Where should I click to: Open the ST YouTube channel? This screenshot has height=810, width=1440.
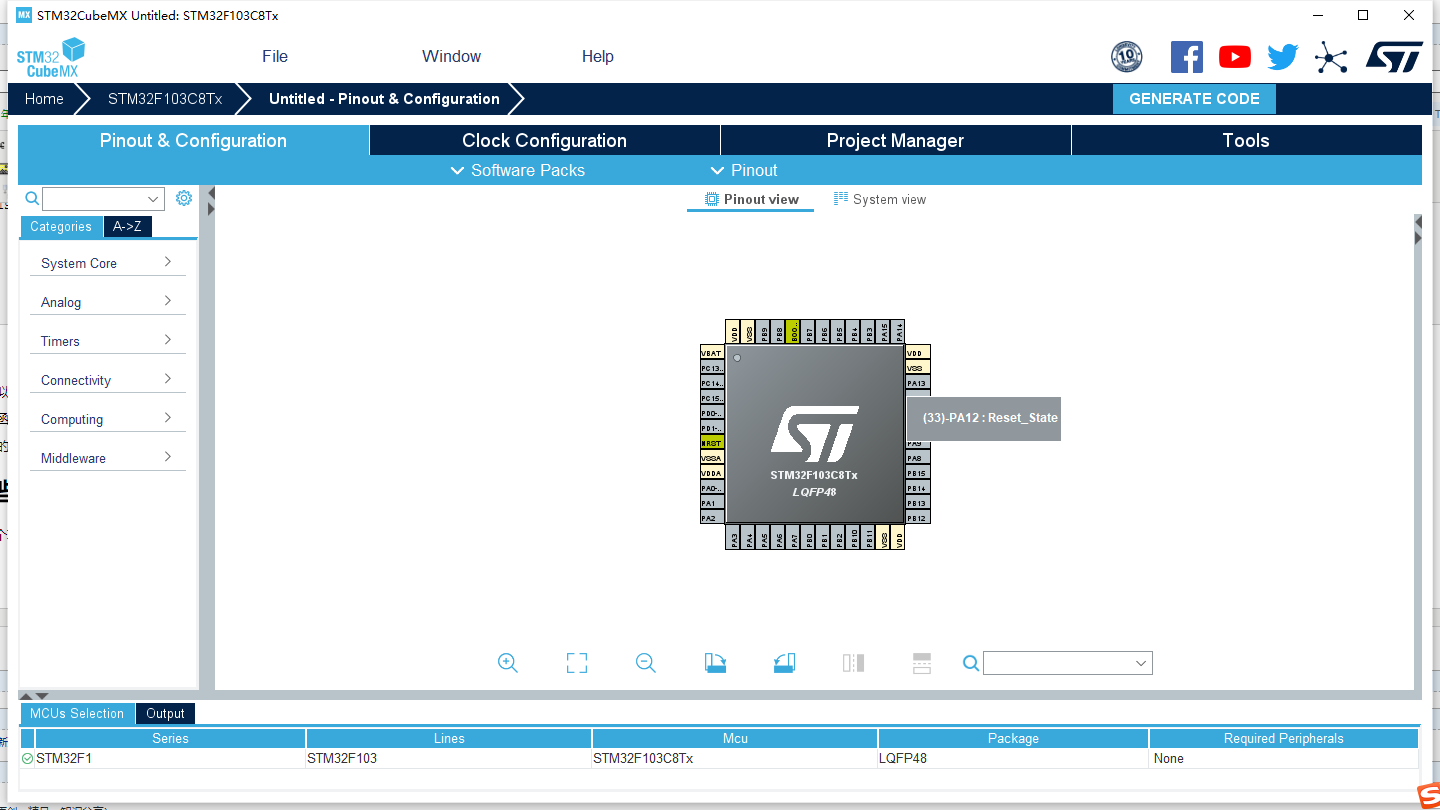1235,57
